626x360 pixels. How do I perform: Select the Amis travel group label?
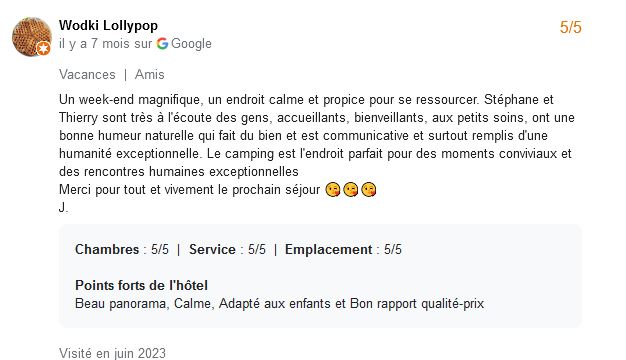[x=150, y=75]
